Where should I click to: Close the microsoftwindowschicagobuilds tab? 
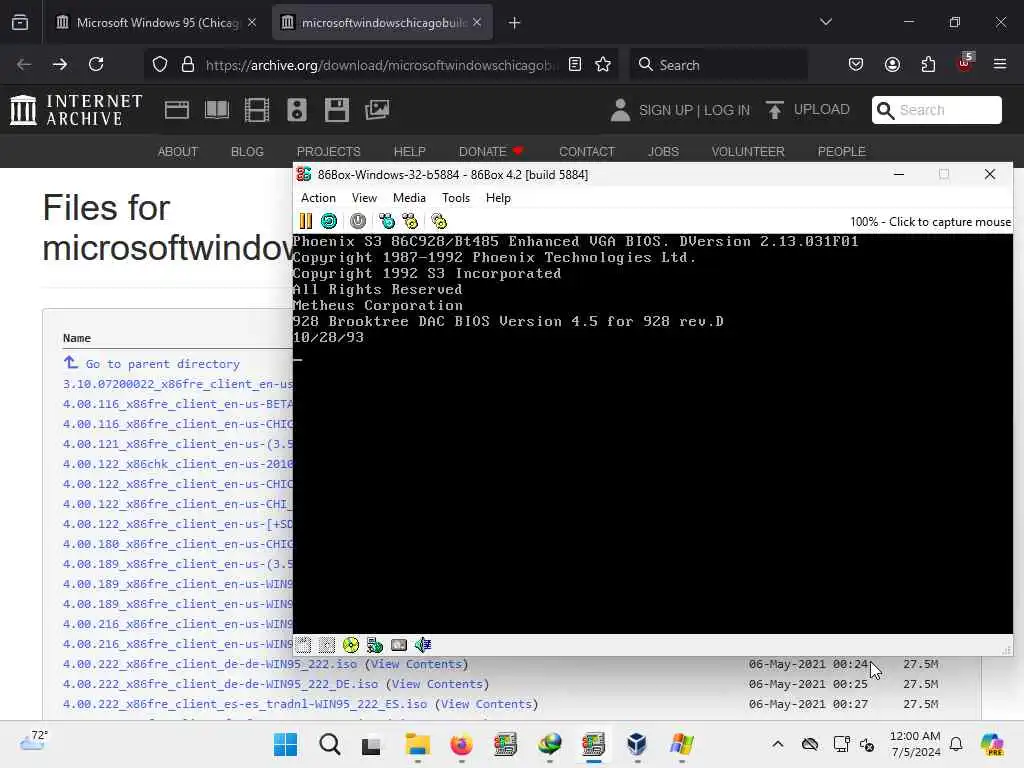[x=477, y=22]
